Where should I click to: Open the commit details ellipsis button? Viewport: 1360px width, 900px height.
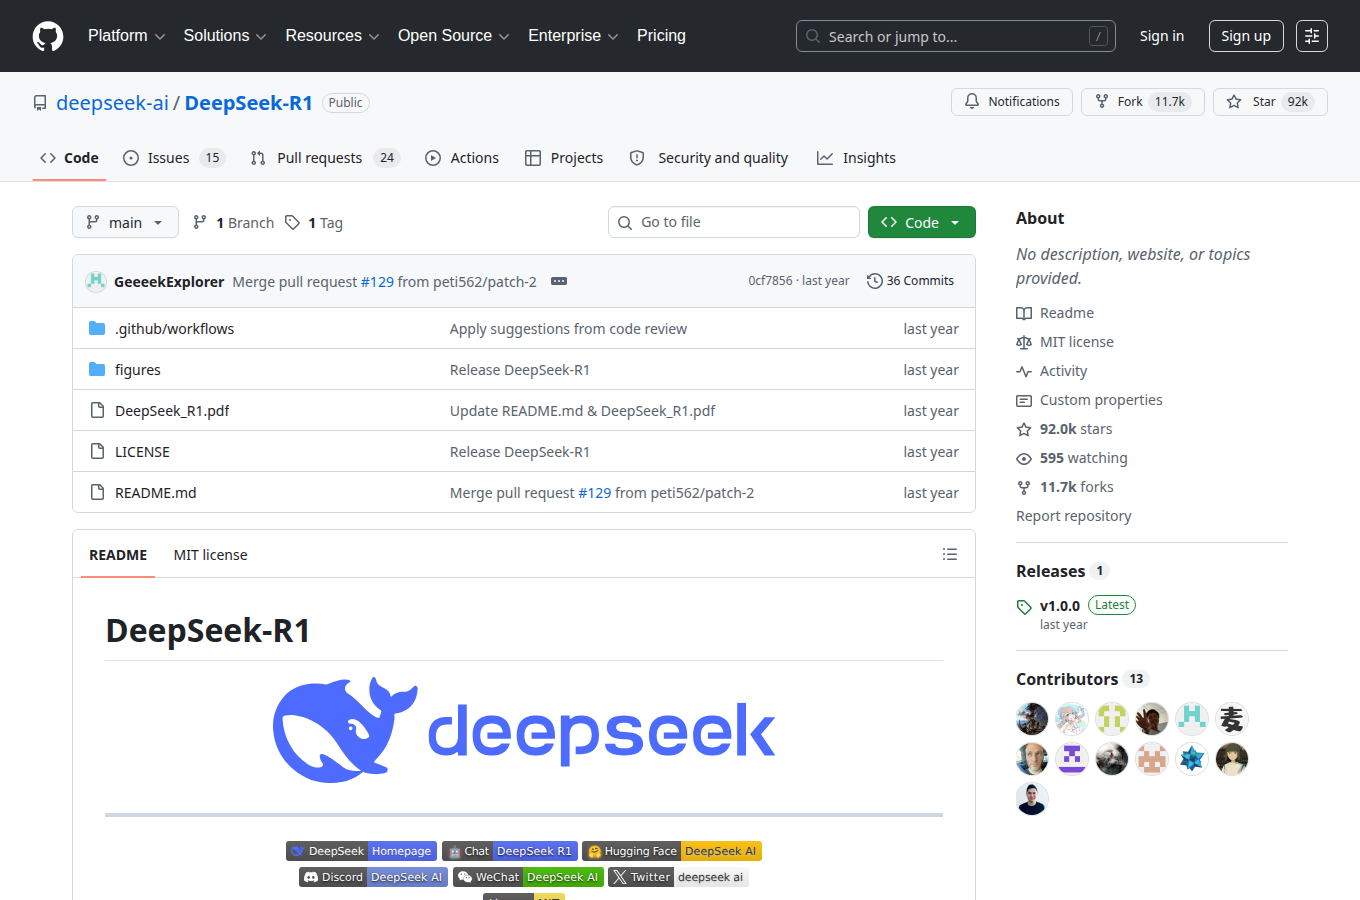tap(559, 281)
